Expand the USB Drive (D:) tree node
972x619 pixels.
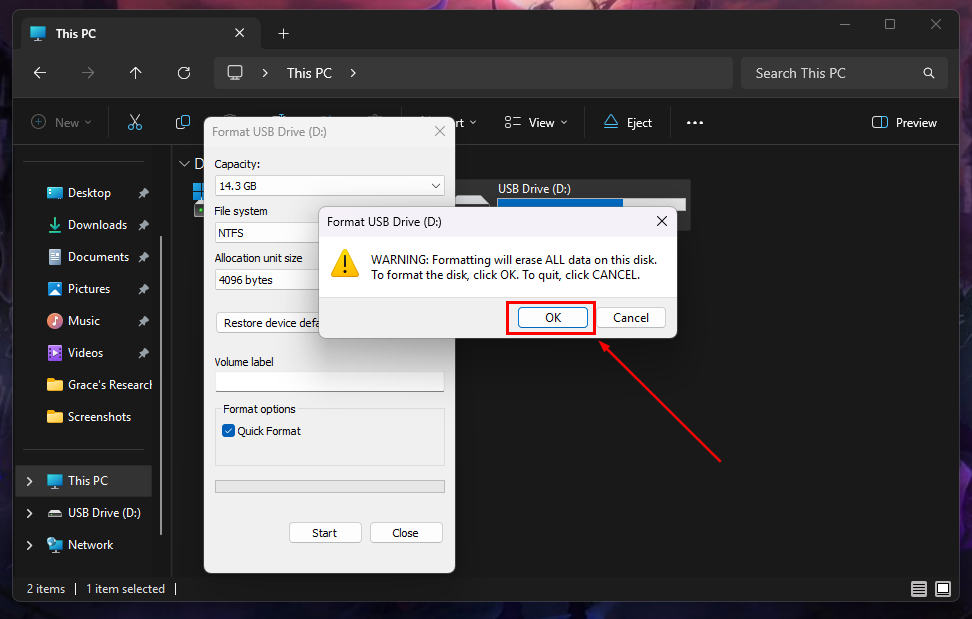click(29, 513)
